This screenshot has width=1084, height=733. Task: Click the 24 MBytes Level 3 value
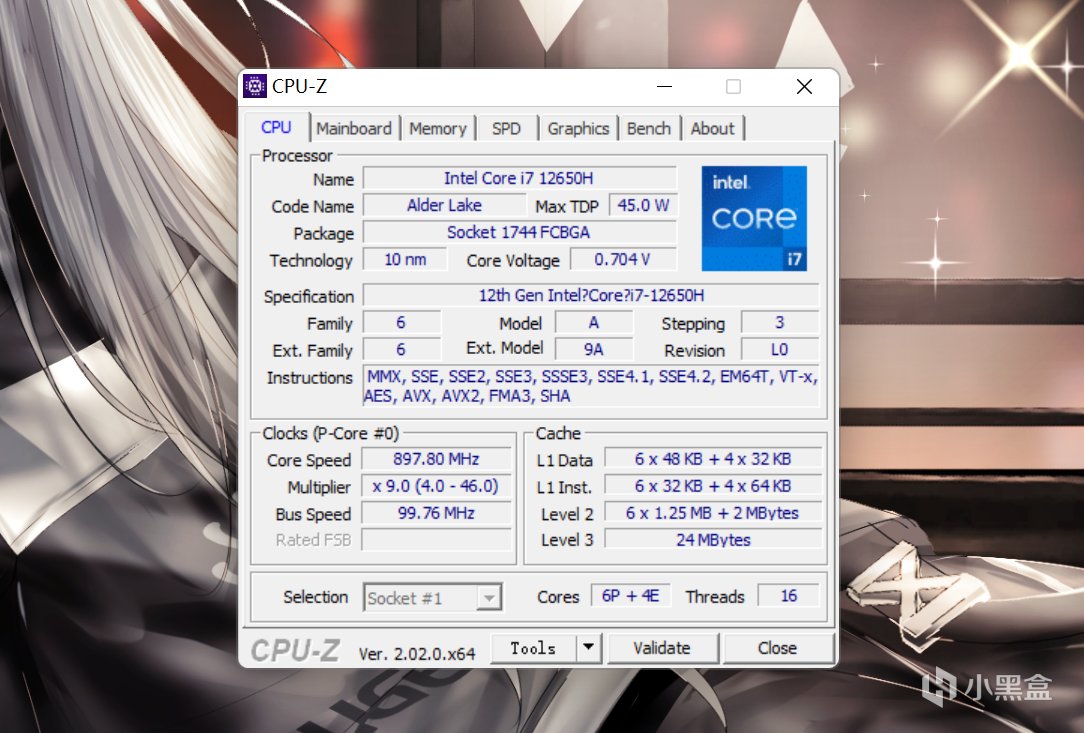pyautogui.click(x=713, y=539)
